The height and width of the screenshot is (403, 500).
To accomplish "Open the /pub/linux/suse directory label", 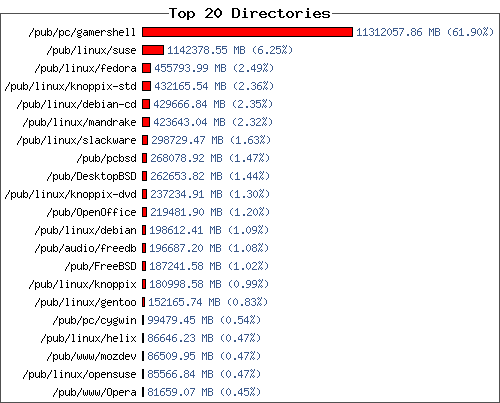I will point(91,50).
